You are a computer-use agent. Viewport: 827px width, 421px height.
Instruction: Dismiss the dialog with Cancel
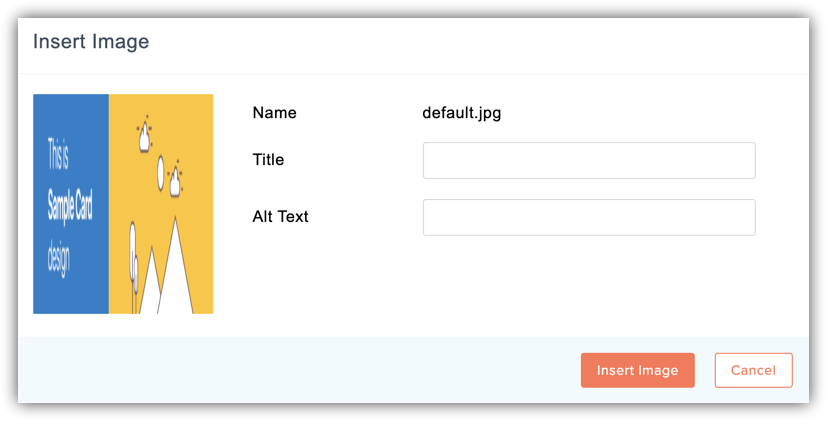(754, 370)
